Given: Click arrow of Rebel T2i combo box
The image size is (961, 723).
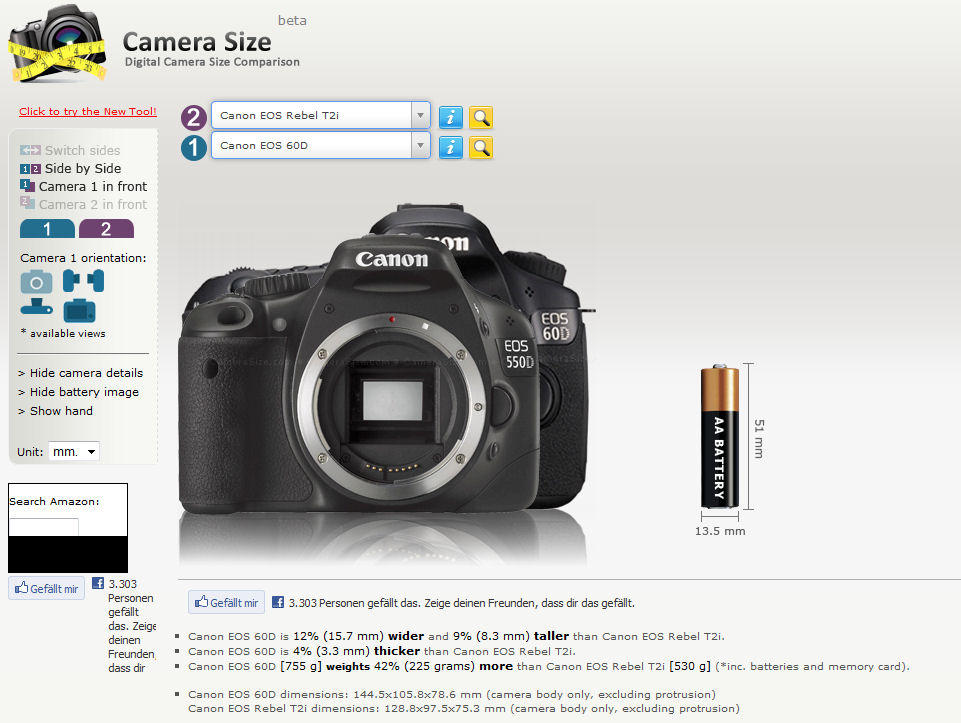Looking at the screenshot, I should click(420, 115).
